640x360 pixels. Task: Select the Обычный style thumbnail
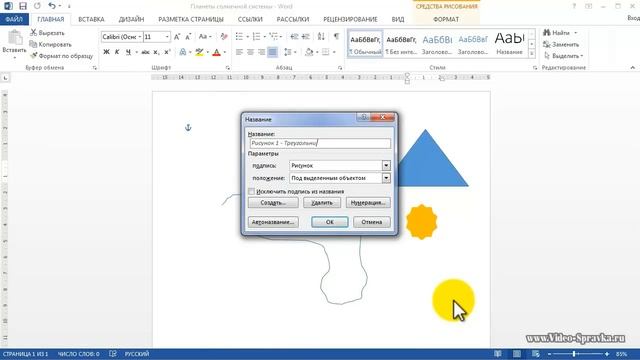click(x=365, y=44)
